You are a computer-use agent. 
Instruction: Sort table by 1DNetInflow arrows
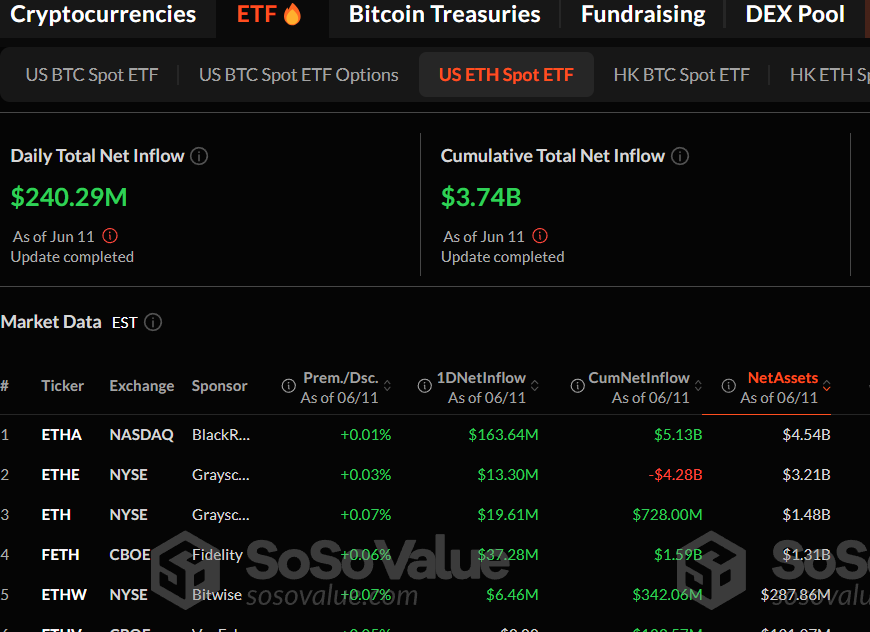point(535,386)
